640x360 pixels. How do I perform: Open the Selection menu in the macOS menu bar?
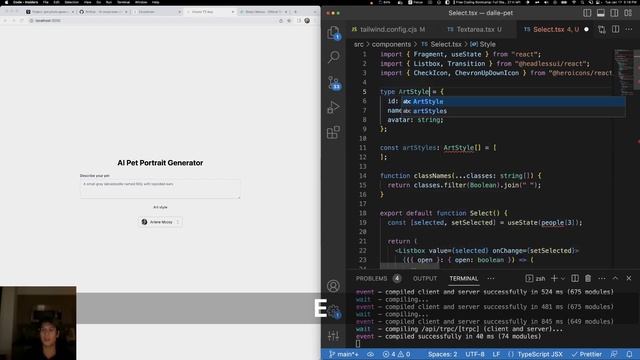pyautogui.click(x=71, y=2)
